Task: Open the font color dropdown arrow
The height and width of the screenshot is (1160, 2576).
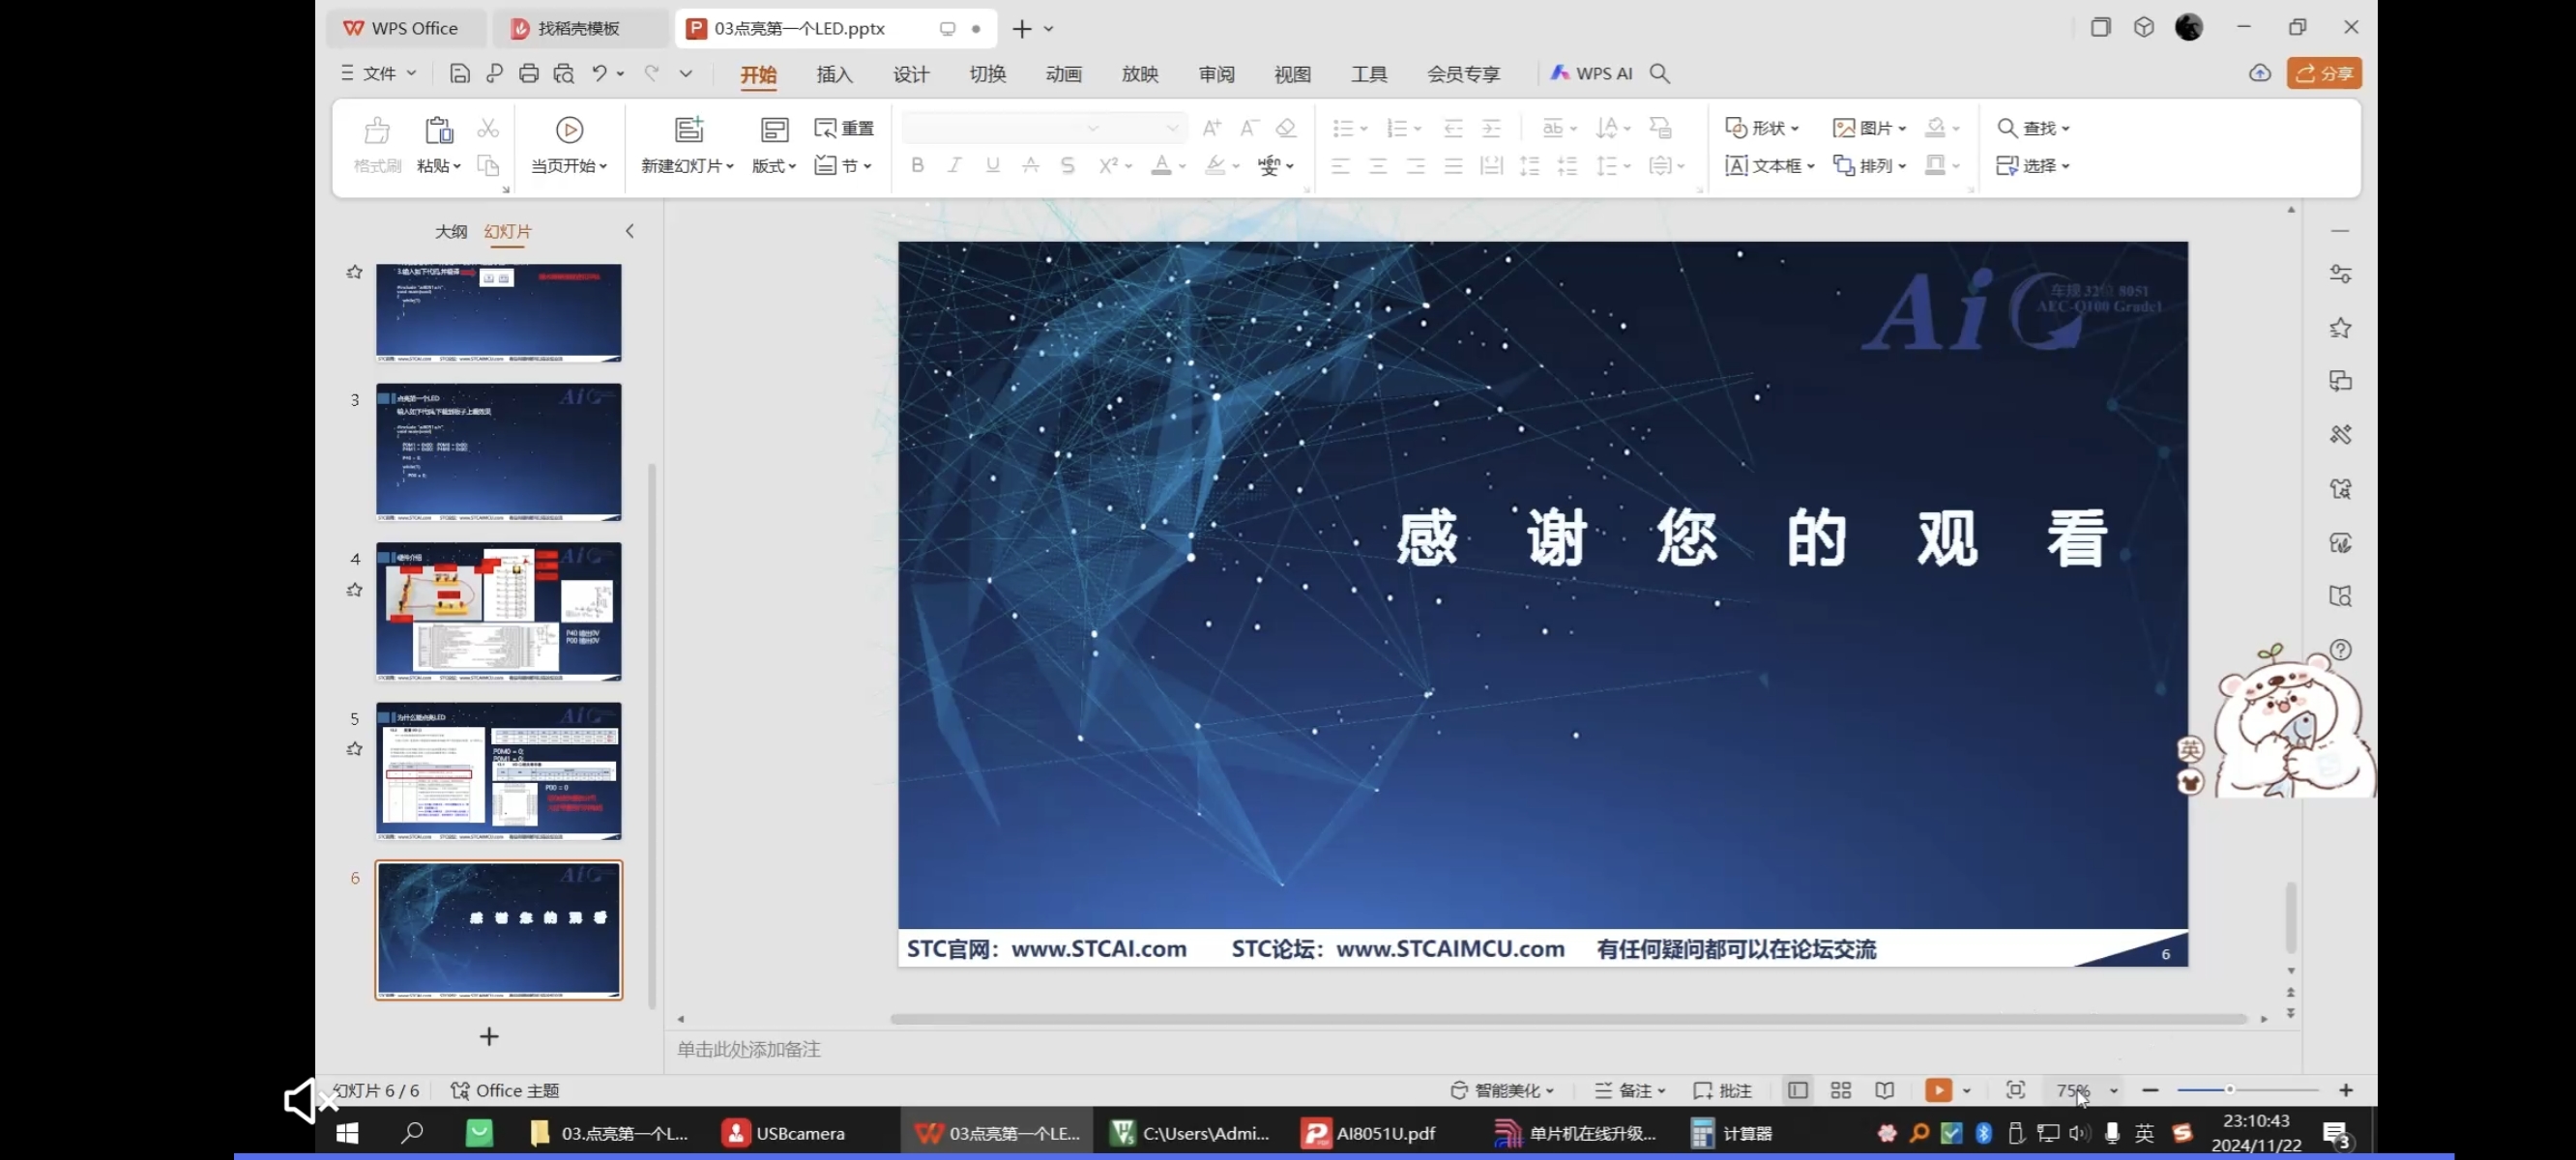Action: pyautogui.click(x=1181, y=166)
